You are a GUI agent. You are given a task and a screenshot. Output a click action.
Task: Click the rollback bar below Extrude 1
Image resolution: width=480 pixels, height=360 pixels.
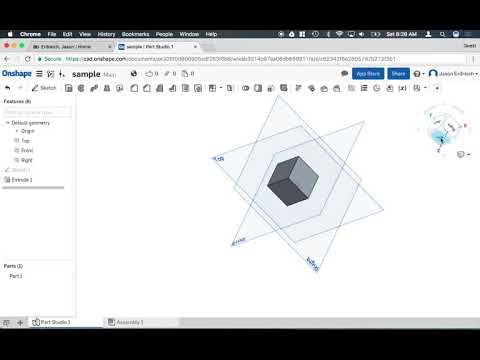click(33, 188)
